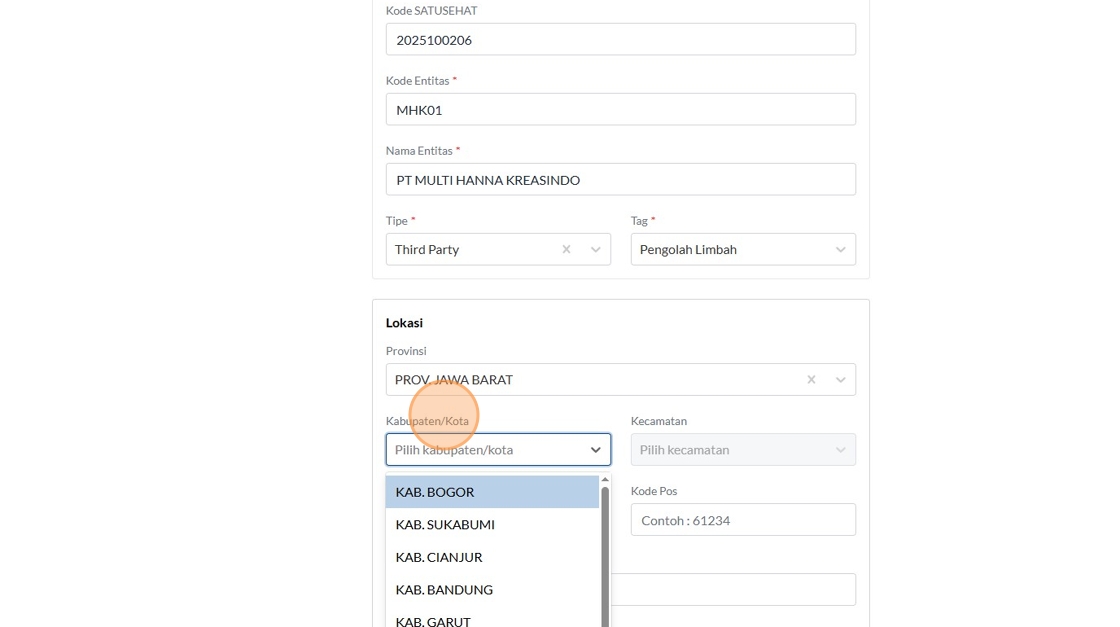Screen dimensions: 1120x627
Task: Select KAB. BOGOR from the list
Action: 492,492
